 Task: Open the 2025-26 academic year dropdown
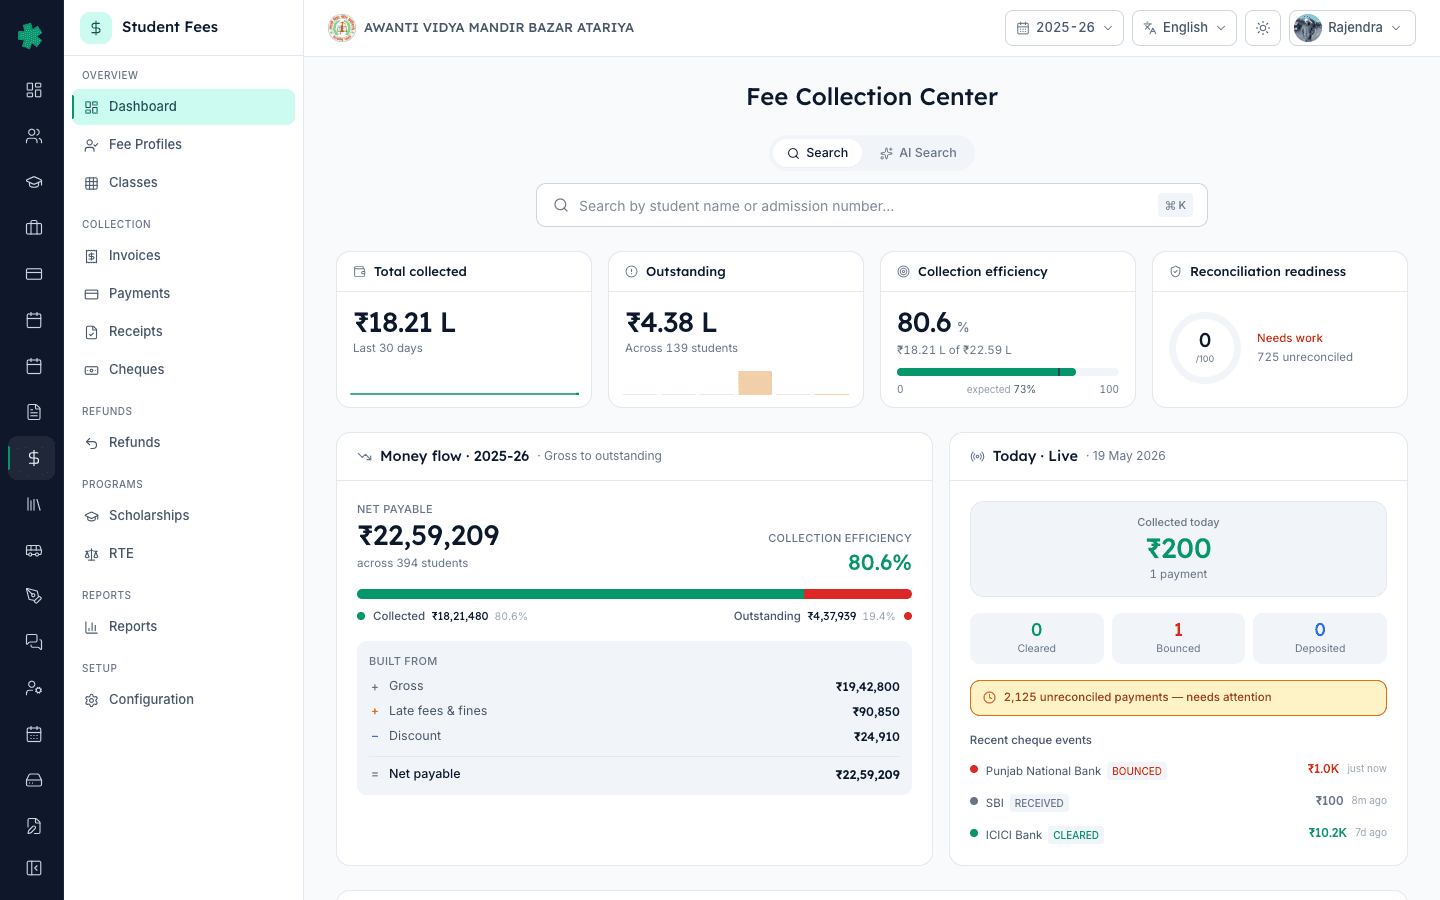pos(1064,28)
